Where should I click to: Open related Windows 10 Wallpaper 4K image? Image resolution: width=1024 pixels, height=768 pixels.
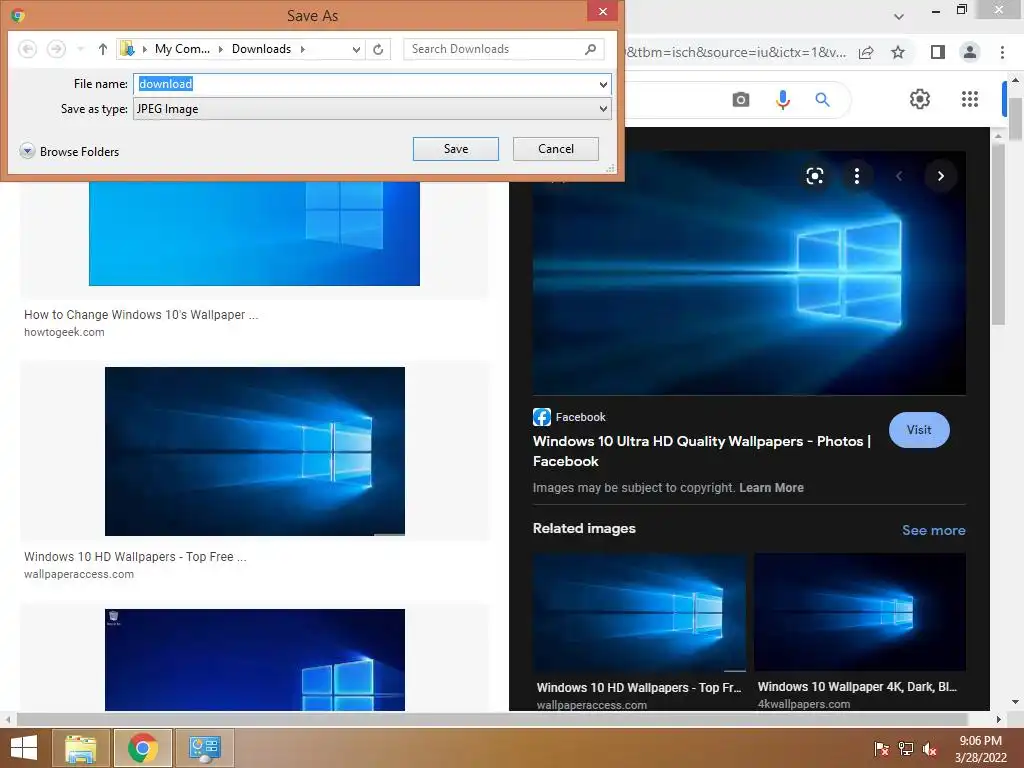coord(859,612)
